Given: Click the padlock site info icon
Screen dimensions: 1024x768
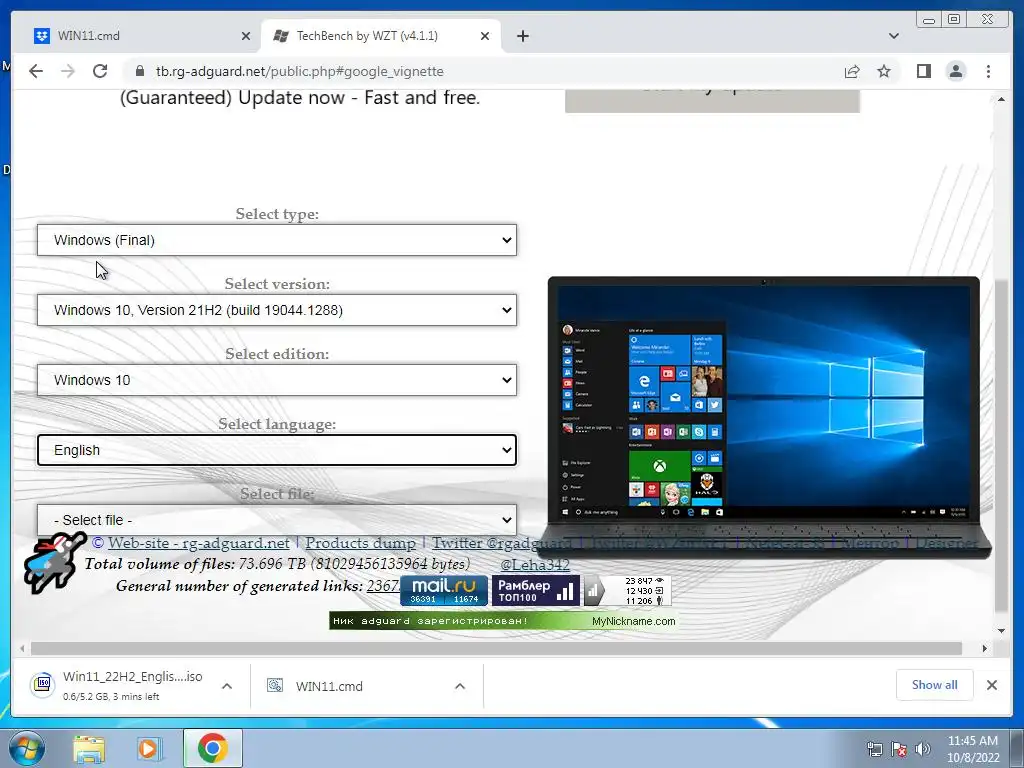Looking at the screenshot, I should [x=140, y=71].
